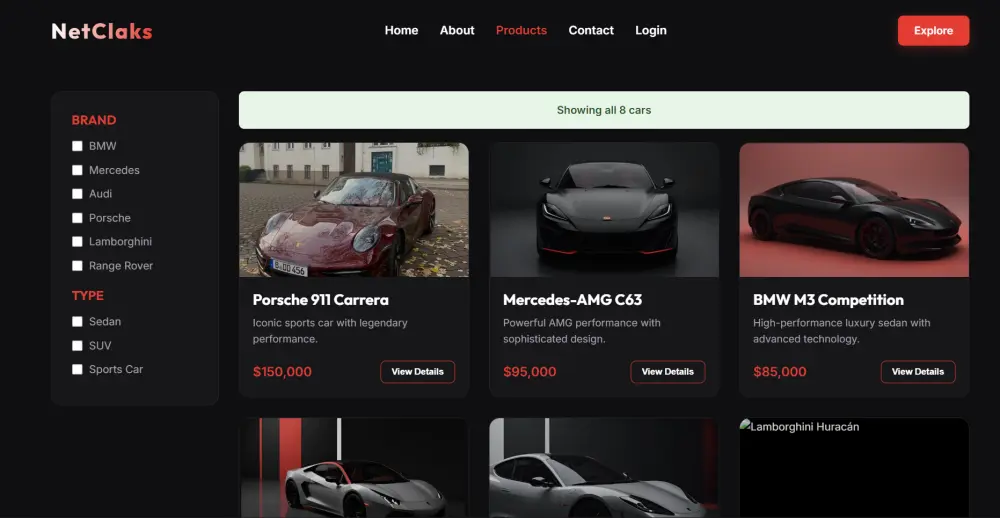Image resolution: width=1000 pixels, height=518 pixels.
Task: Toggle the Audi brand filter
Action: coord(77,194)
